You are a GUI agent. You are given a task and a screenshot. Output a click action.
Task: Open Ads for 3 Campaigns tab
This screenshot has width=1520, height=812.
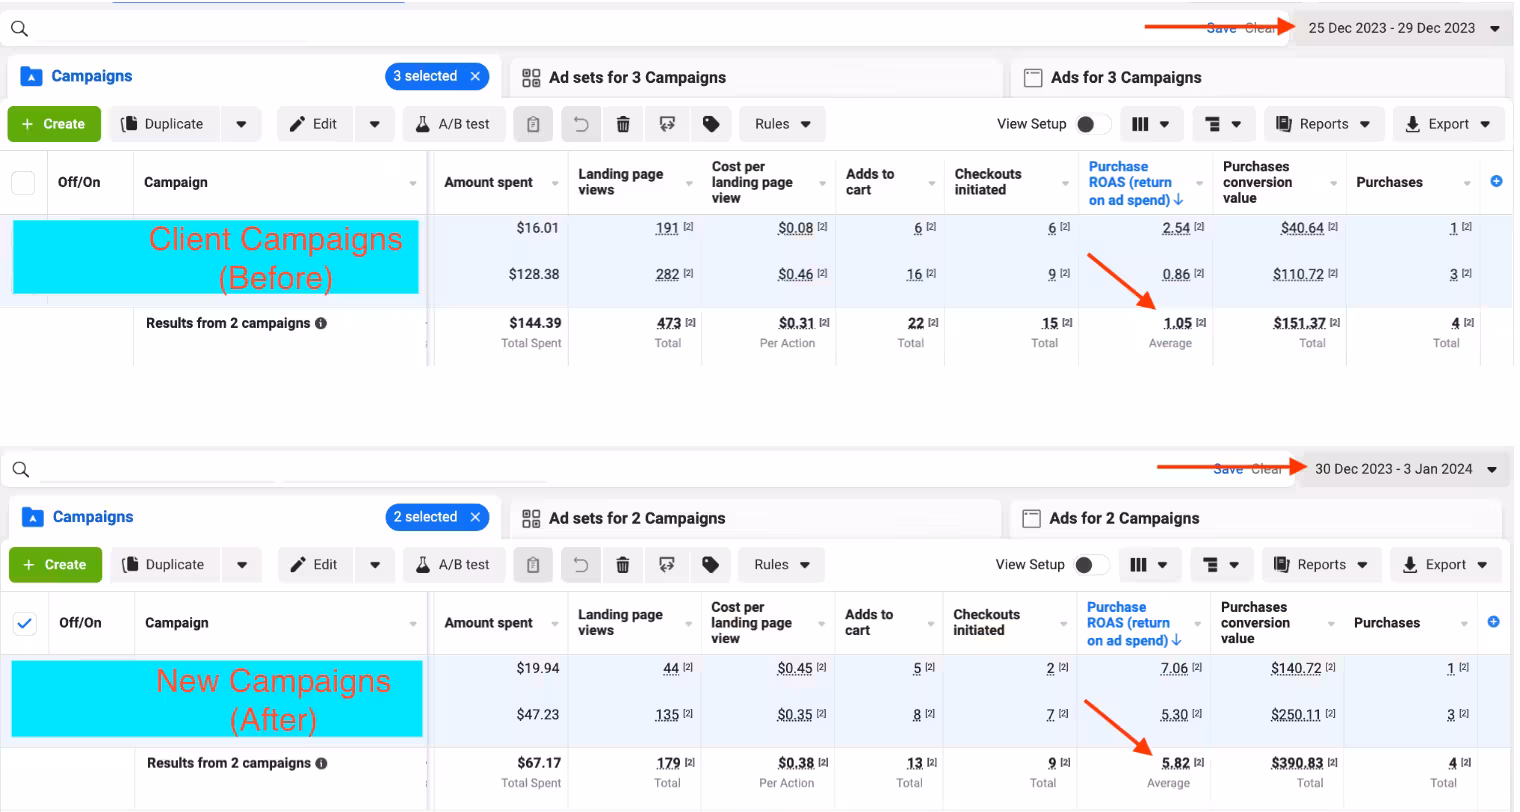click(x=1257, y=77)
